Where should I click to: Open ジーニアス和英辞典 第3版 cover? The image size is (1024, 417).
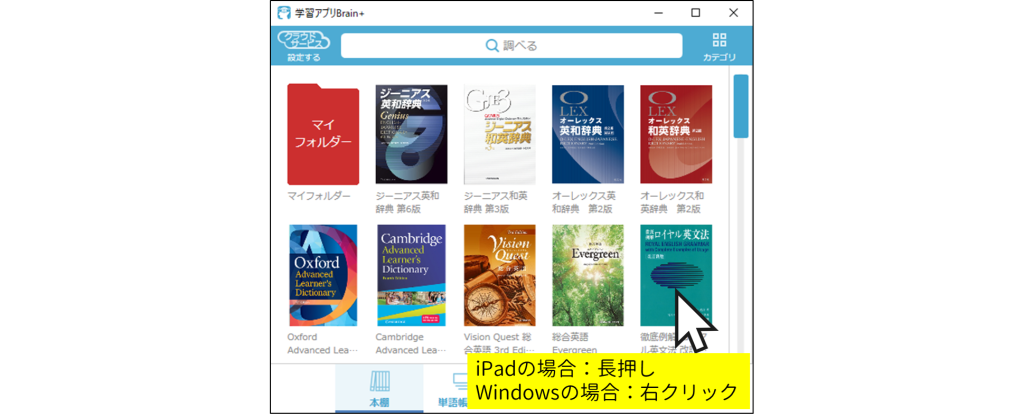(x=500, y=134)
